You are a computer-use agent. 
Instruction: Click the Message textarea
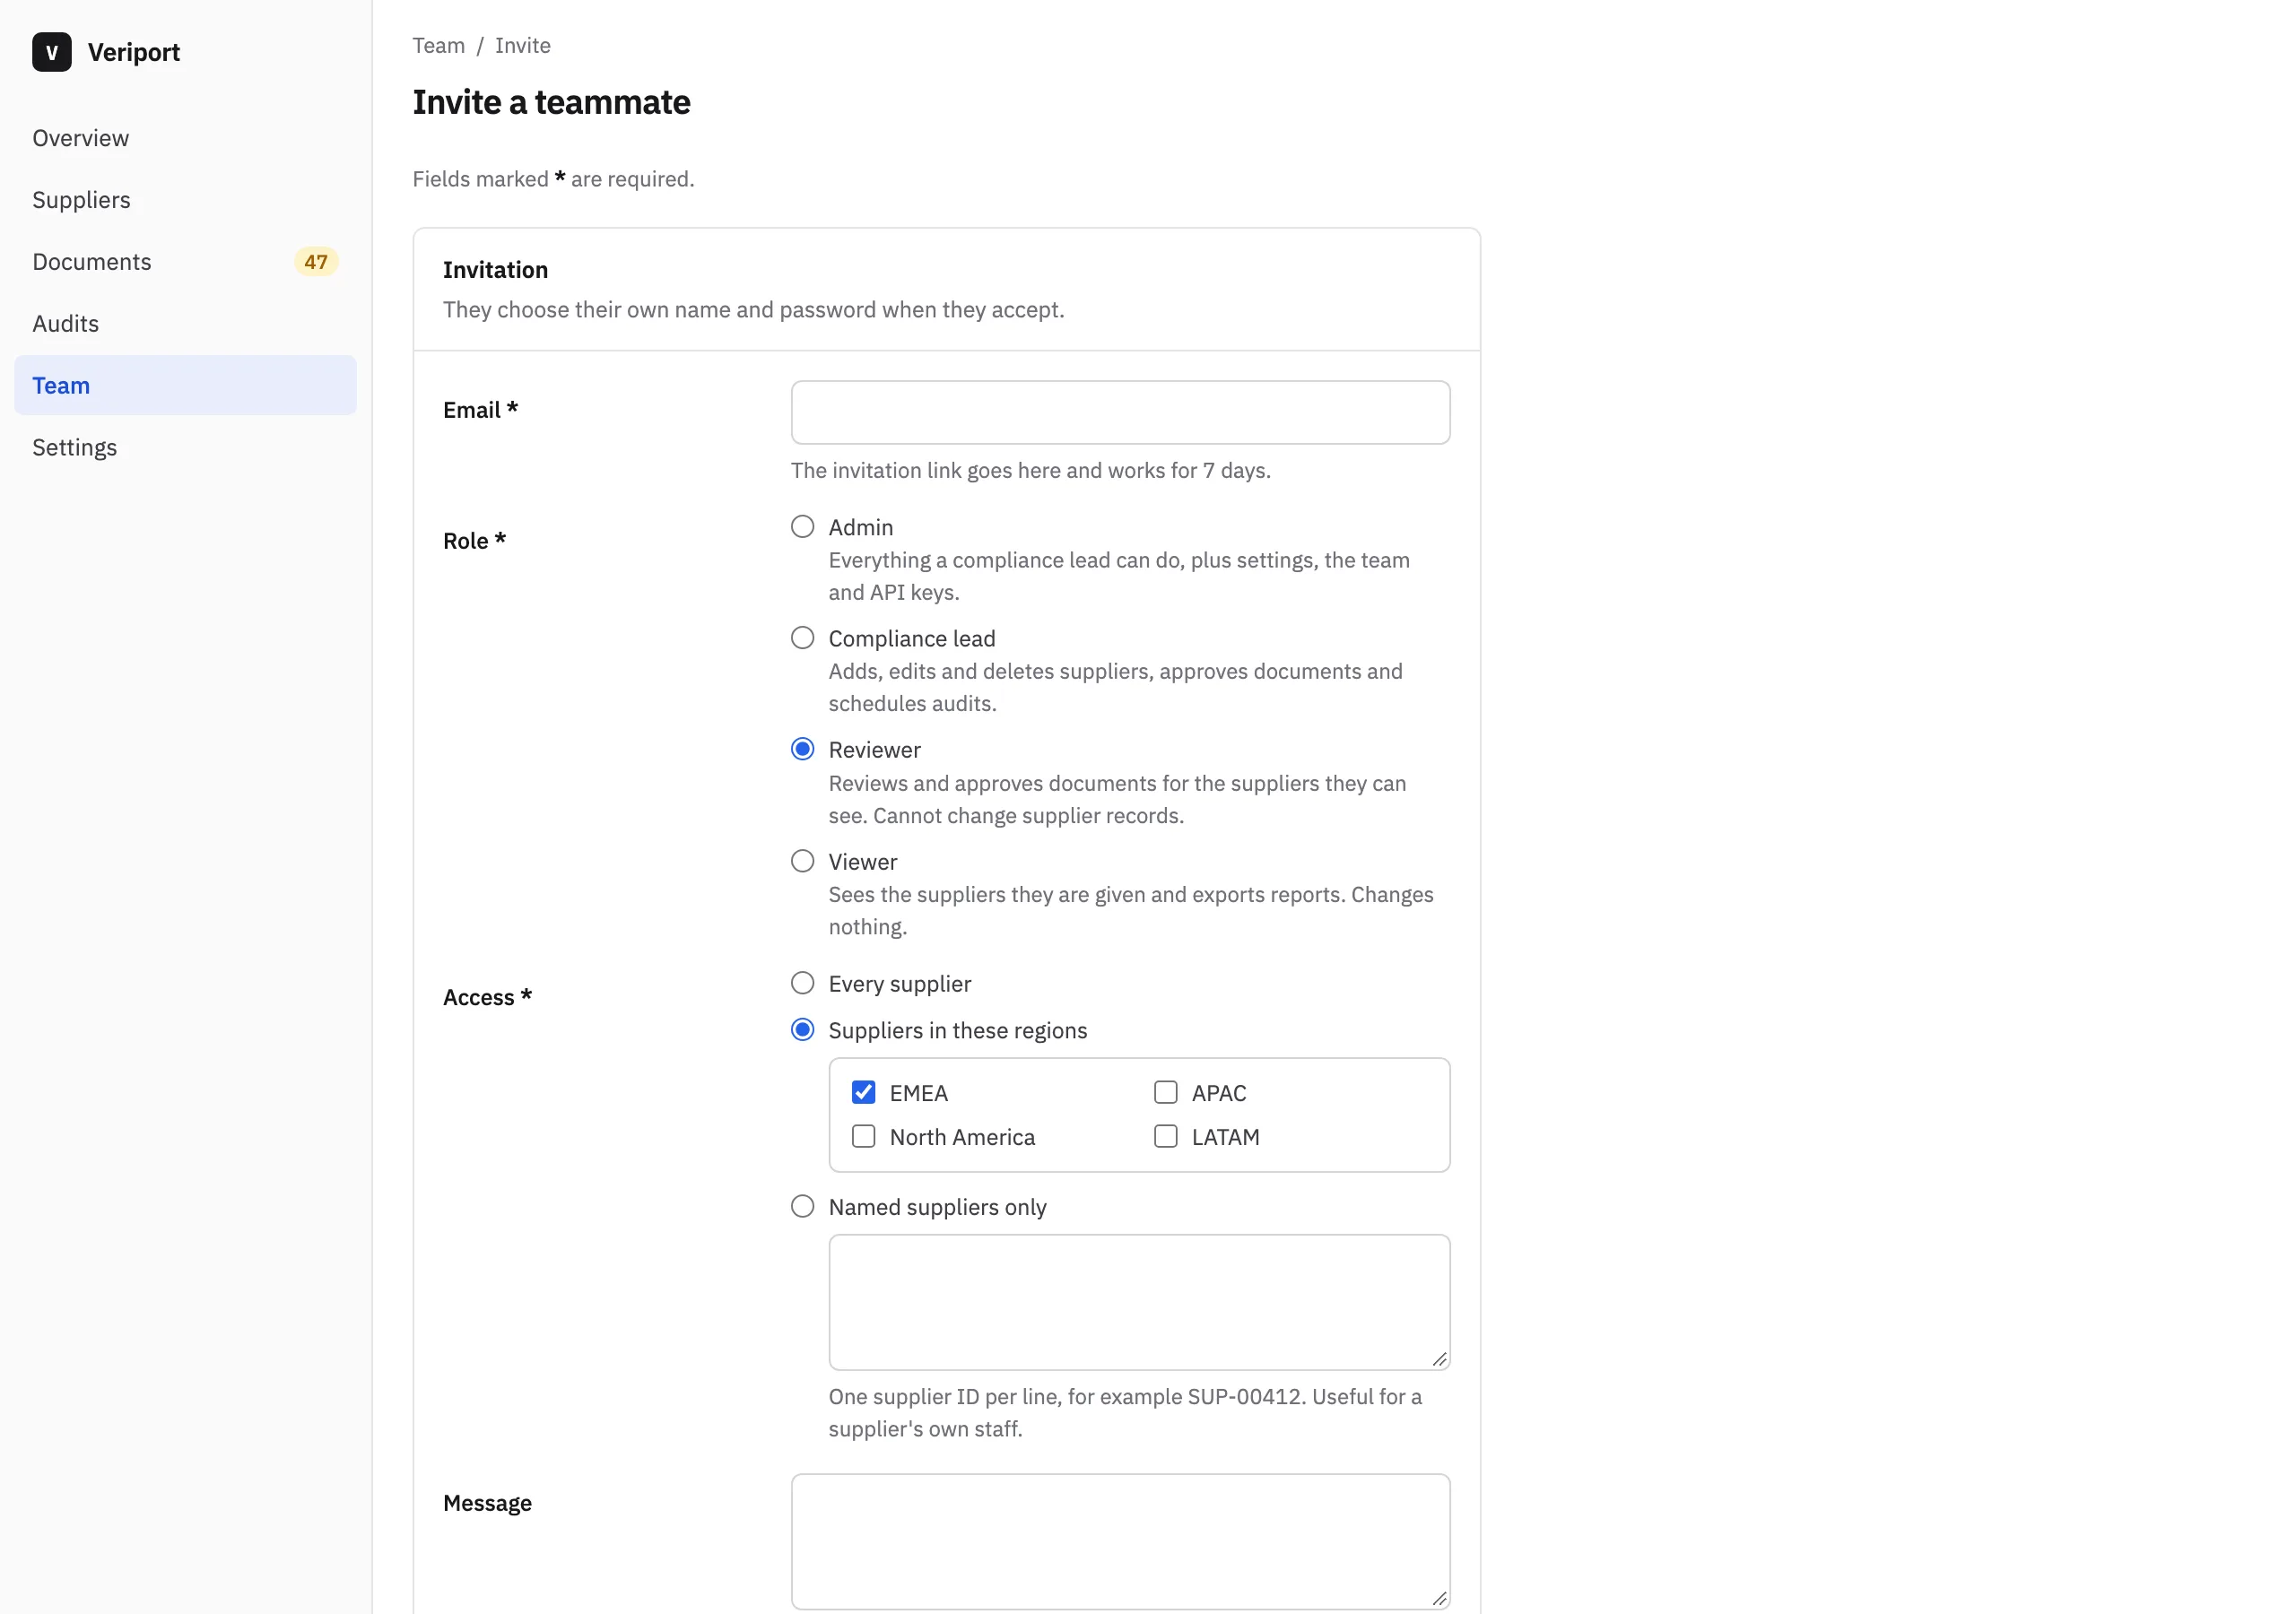click(x=1120, y=1541)
